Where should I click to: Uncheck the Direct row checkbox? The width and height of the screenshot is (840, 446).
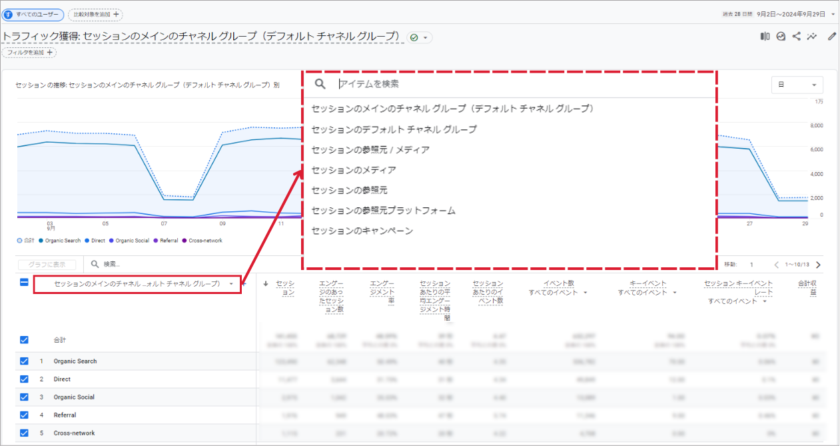coord(24,380)
